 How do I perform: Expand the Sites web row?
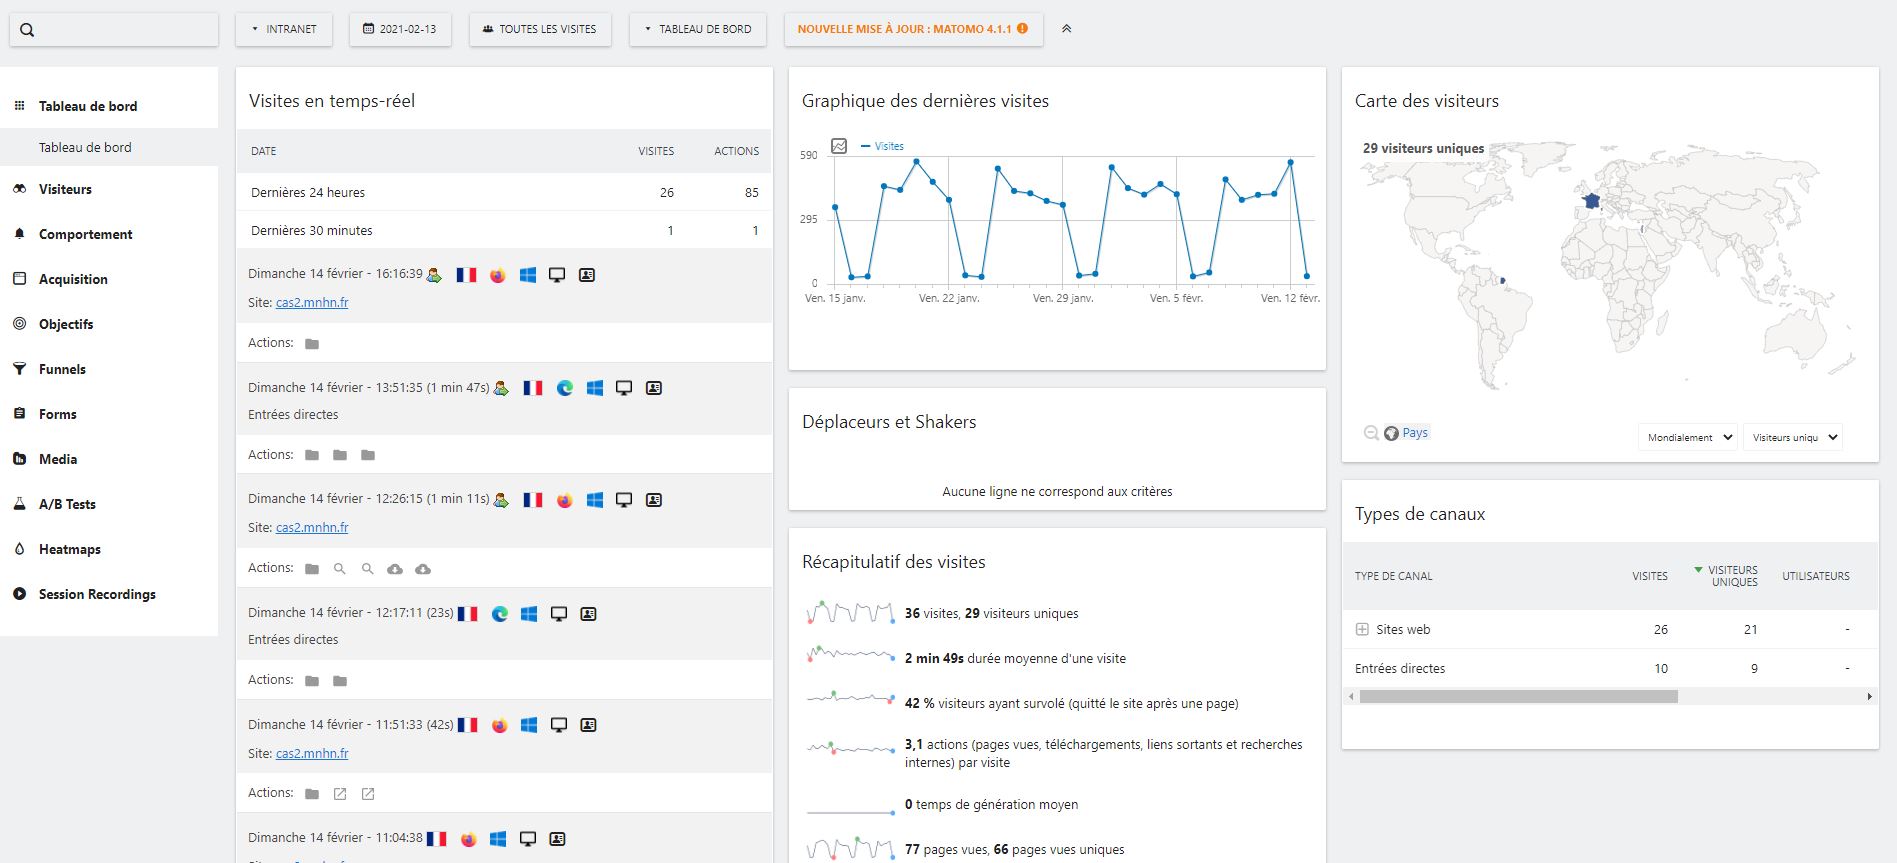[x=1361, y=629]
